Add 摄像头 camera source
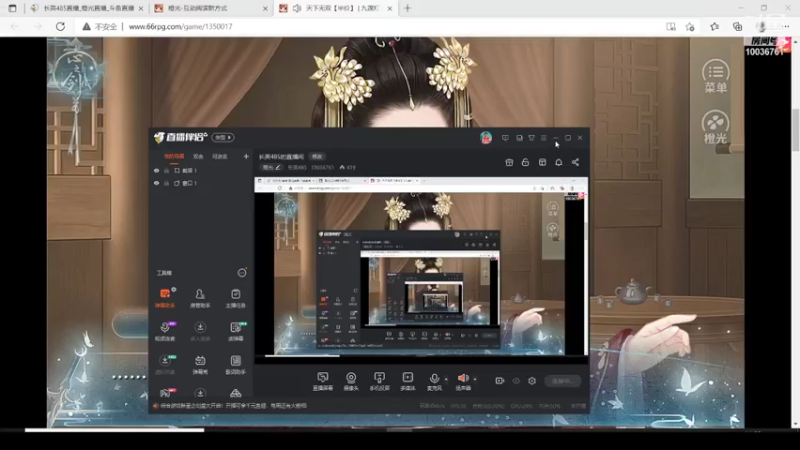 click(351, 381)
